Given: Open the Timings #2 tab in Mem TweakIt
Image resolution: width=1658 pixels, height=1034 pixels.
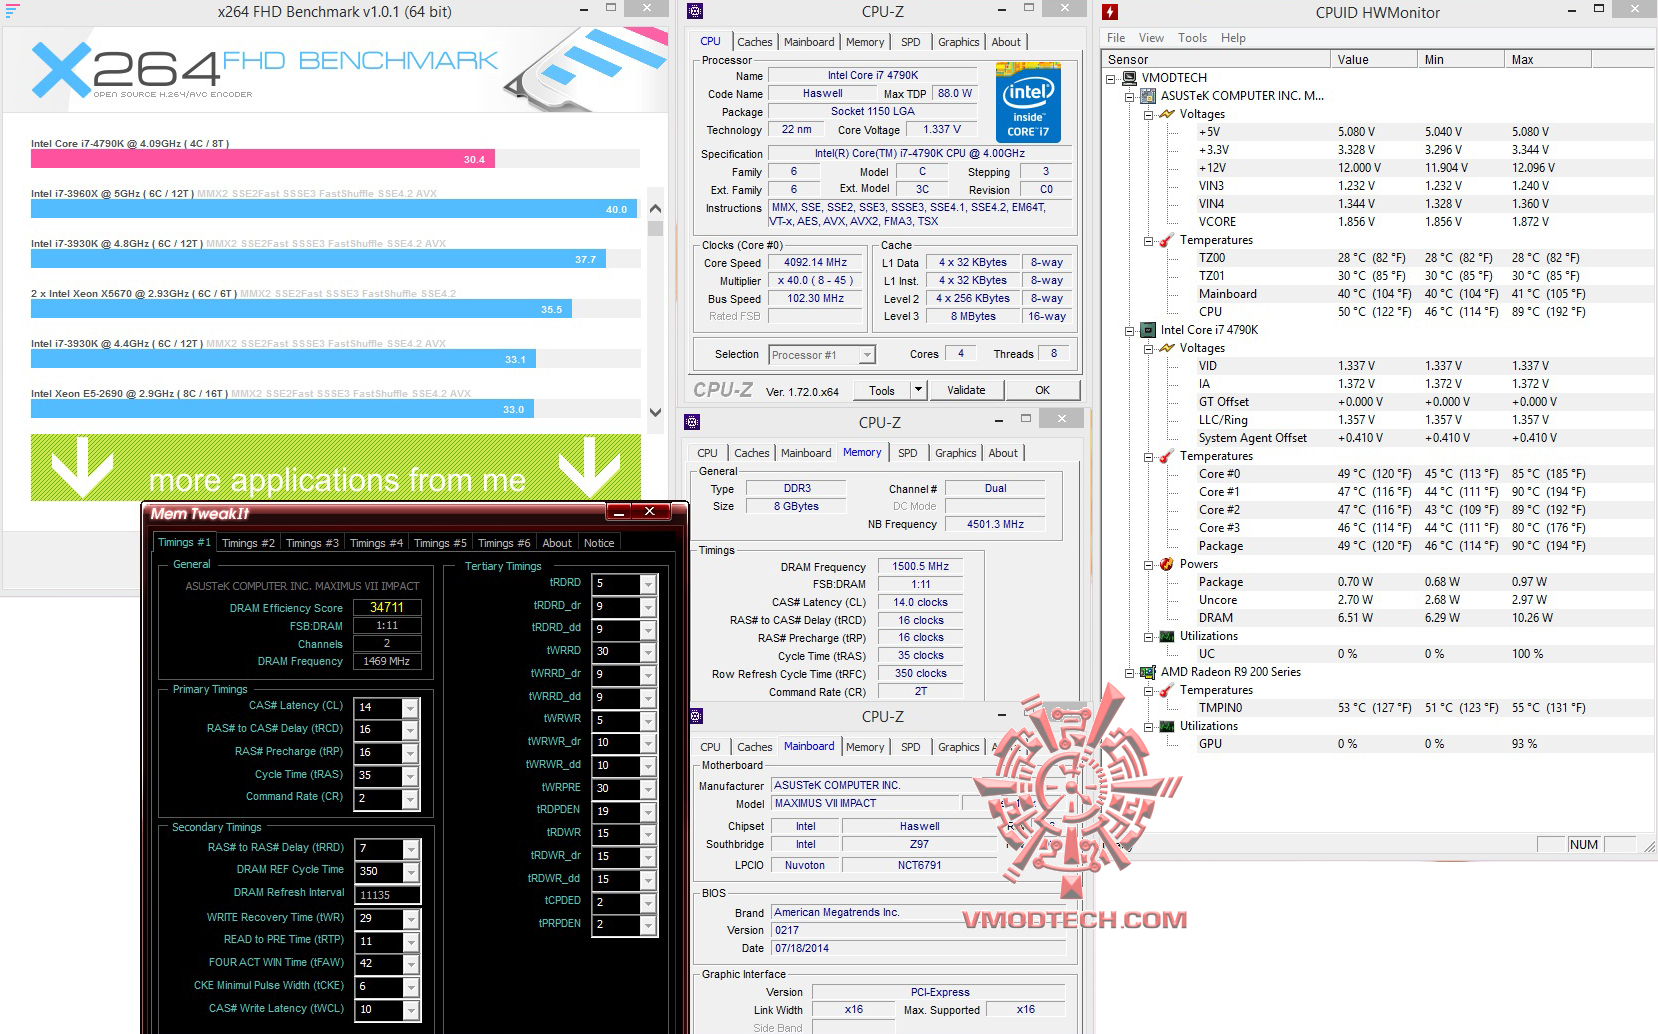Looking at the screenshot, I should point(248,543).
